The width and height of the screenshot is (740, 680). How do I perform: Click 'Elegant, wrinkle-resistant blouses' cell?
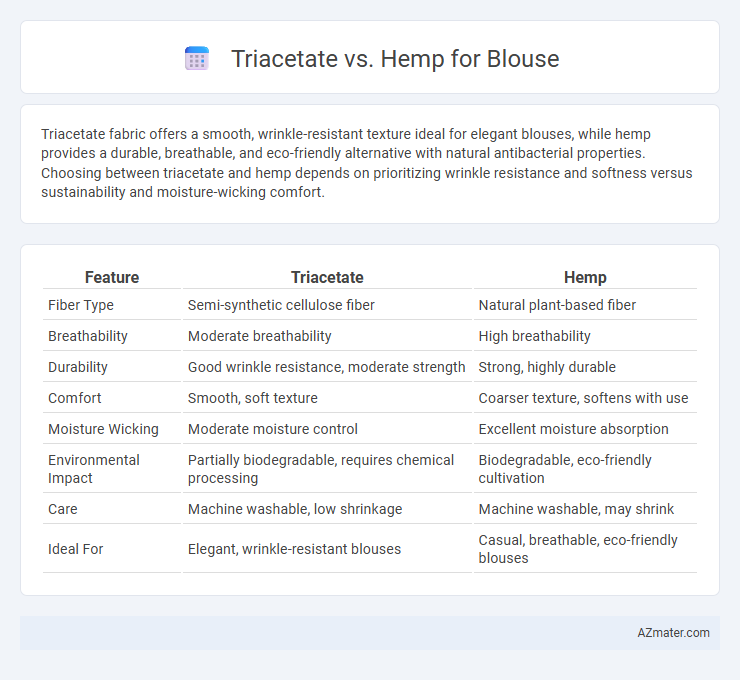tap(294, 549)
